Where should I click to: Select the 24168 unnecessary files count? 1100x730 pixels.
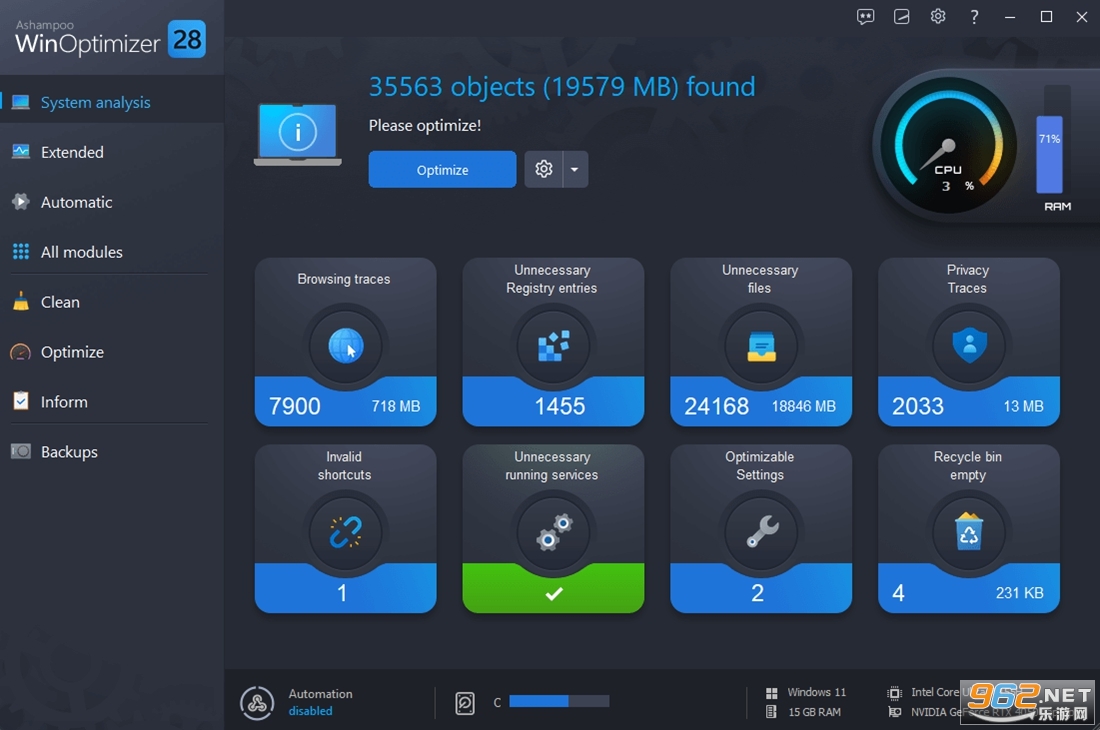(716, 406)
